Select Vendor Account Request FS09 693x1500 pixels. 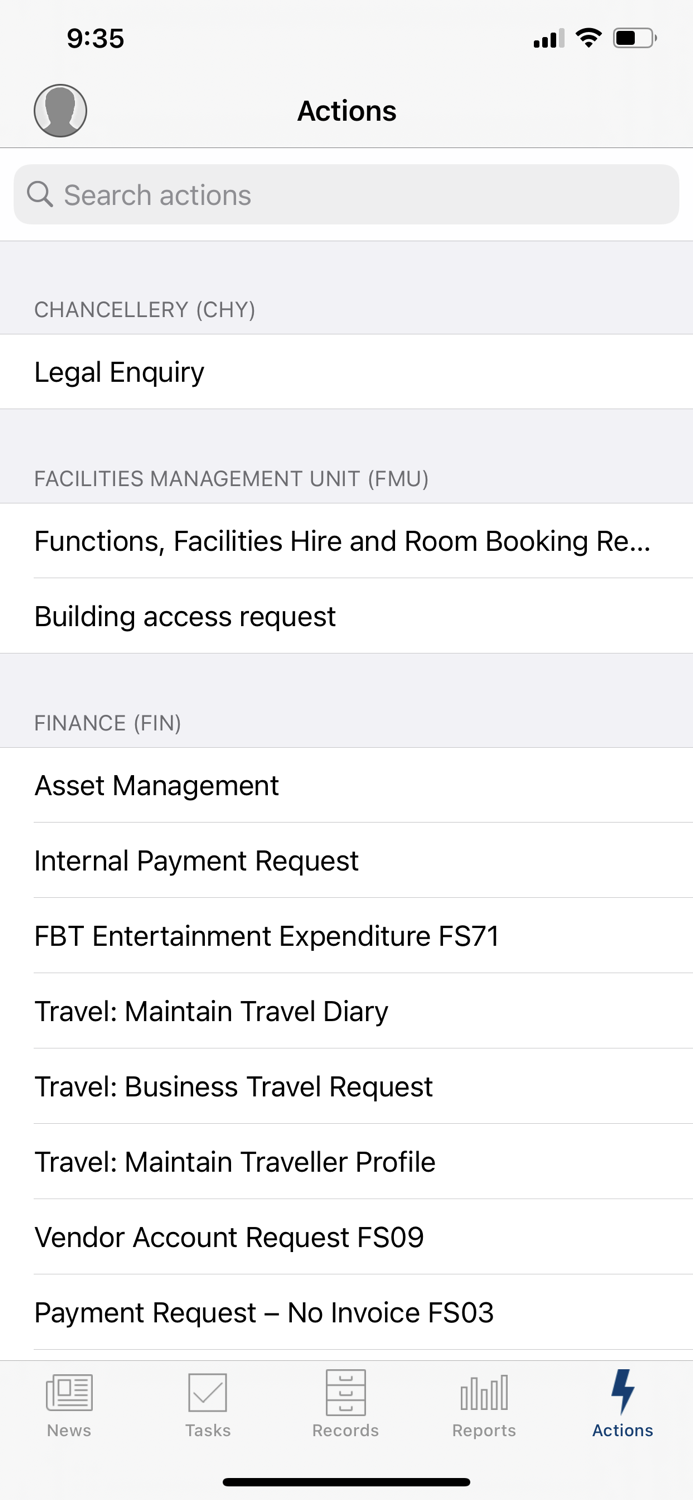[229, 1237]
